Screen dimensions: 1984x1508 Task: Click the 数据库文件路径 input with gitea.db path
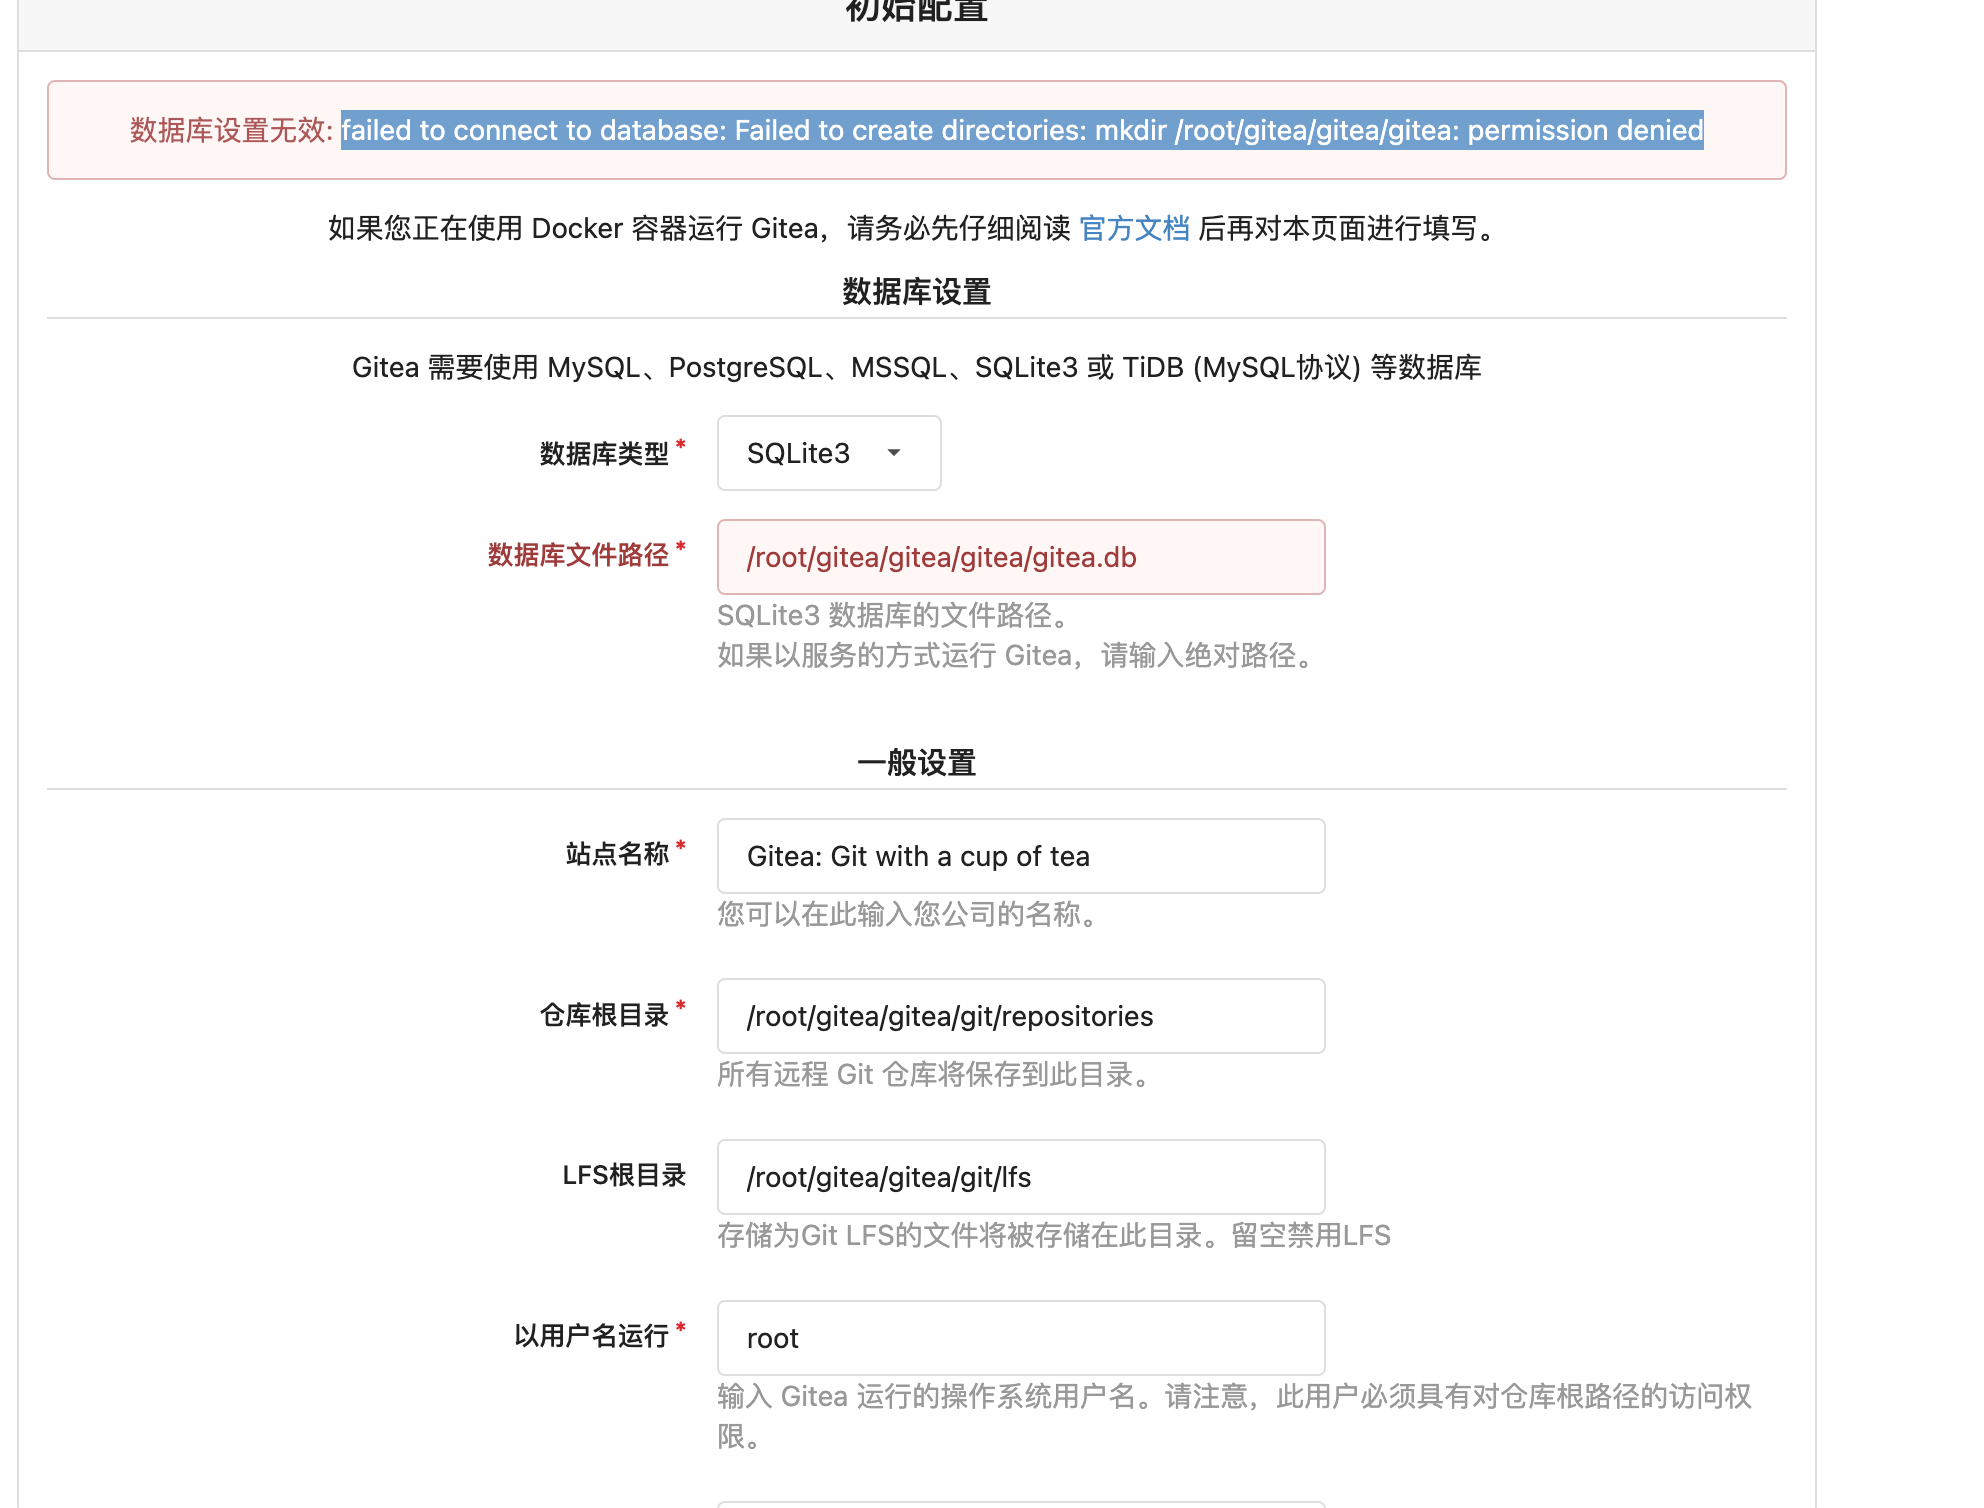pyautogui.click(x=1021, y=557)
